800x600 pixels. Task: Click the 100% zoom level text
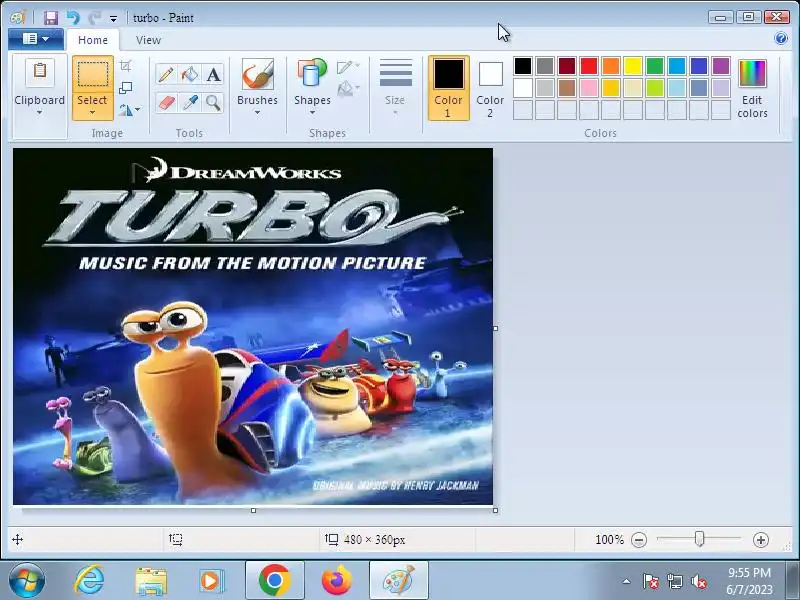click(x=609, y=540)
